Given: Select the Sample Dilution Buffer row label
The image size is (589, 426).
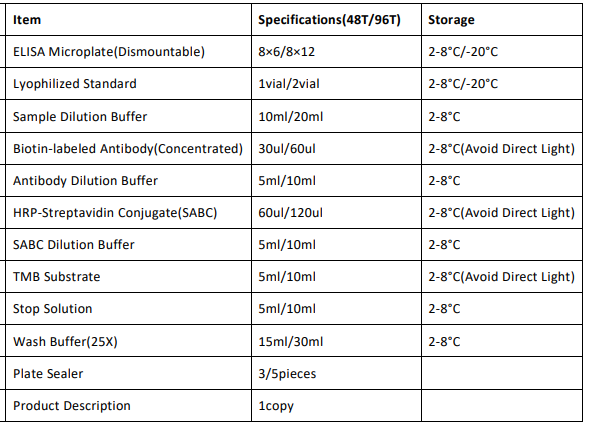Looking at the screenshot, I should (x=80, y=116).
